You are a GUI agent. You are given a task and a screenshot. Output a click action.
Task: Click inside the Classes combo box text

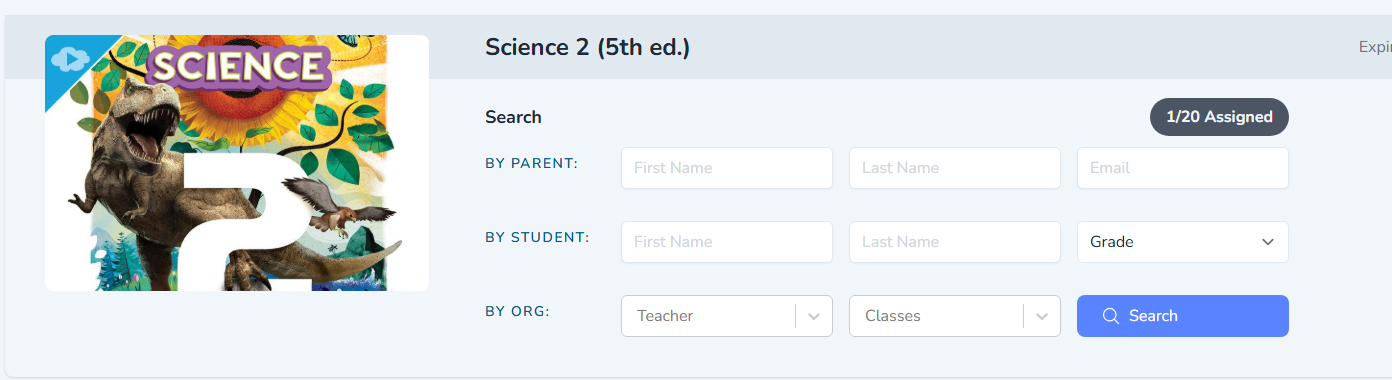[893, 316]
